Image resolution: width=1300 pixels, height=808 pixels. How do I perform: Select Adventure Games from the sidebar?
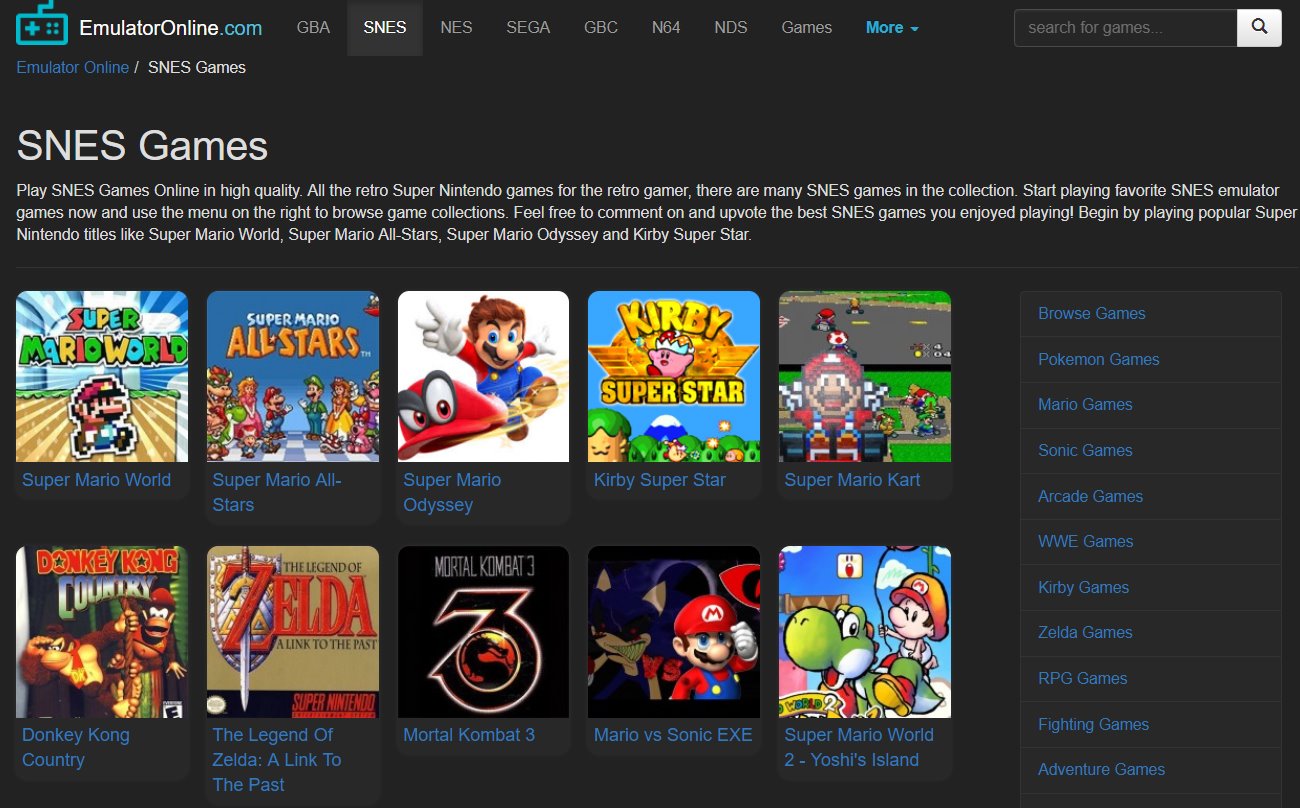(1150, 770)
